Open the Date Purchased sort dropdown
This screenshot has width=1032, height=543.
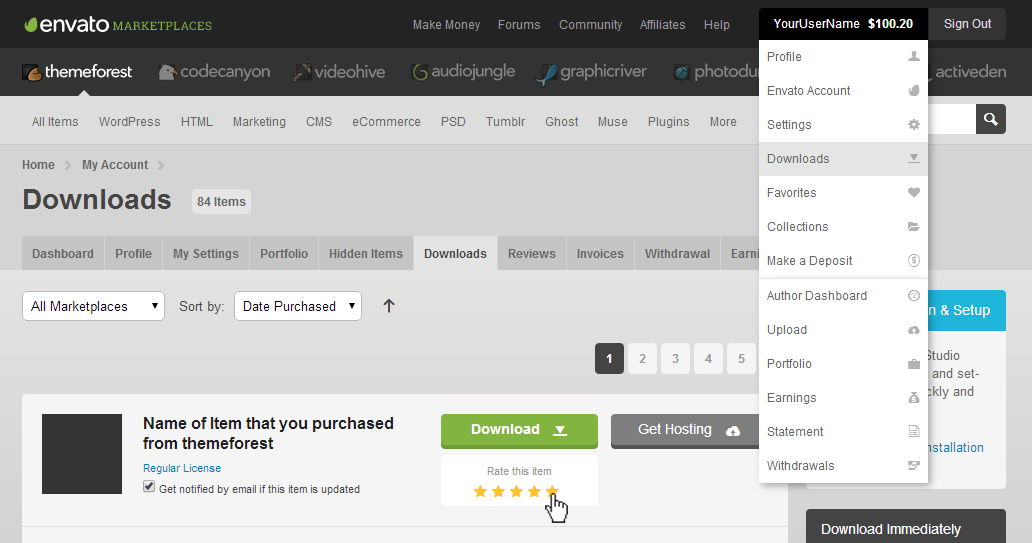tap(297, 306)
